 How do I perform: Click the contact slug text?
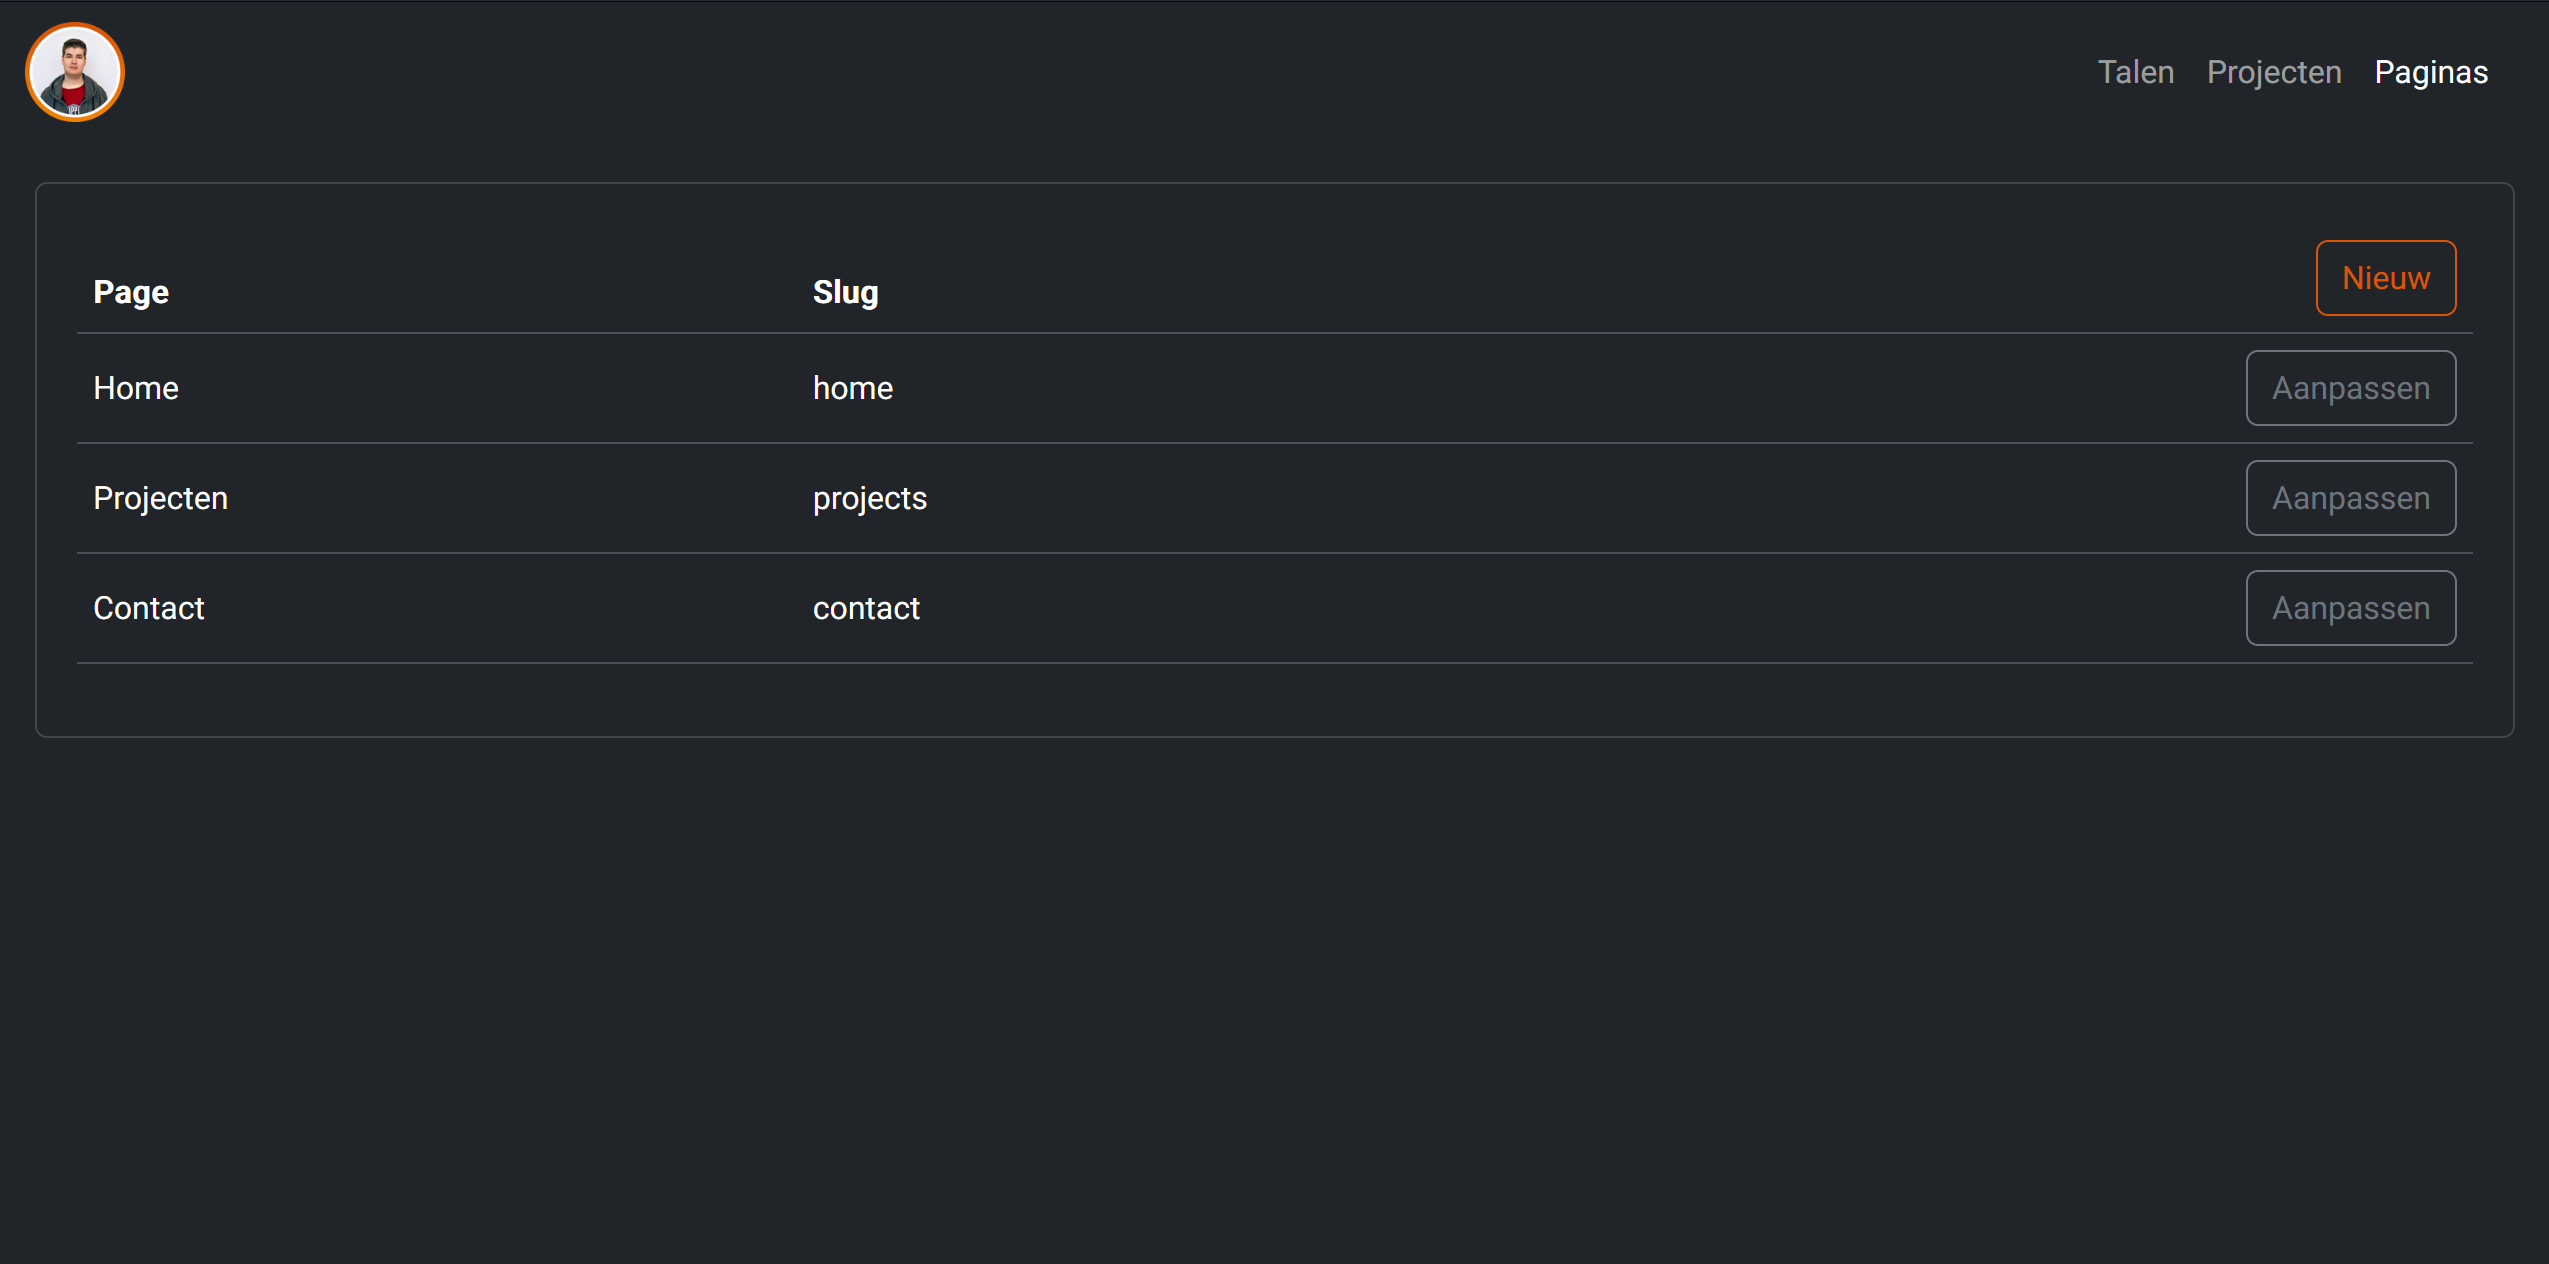pos(866,608)
